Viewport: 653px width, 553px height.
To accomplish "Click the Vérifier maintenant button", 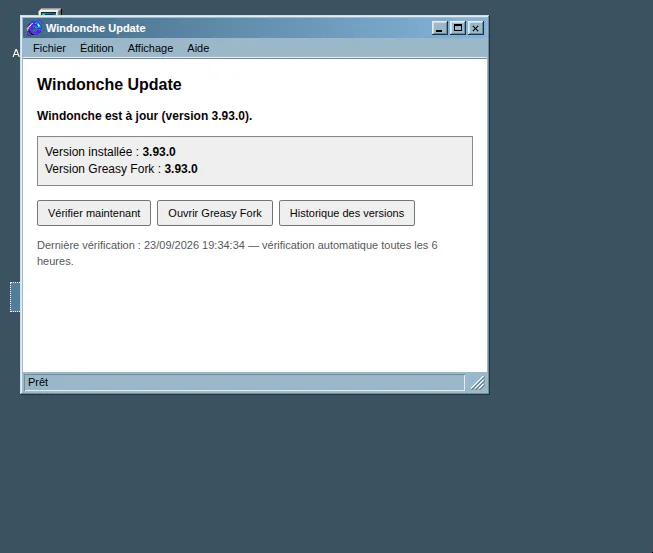I will pos(94,213).
